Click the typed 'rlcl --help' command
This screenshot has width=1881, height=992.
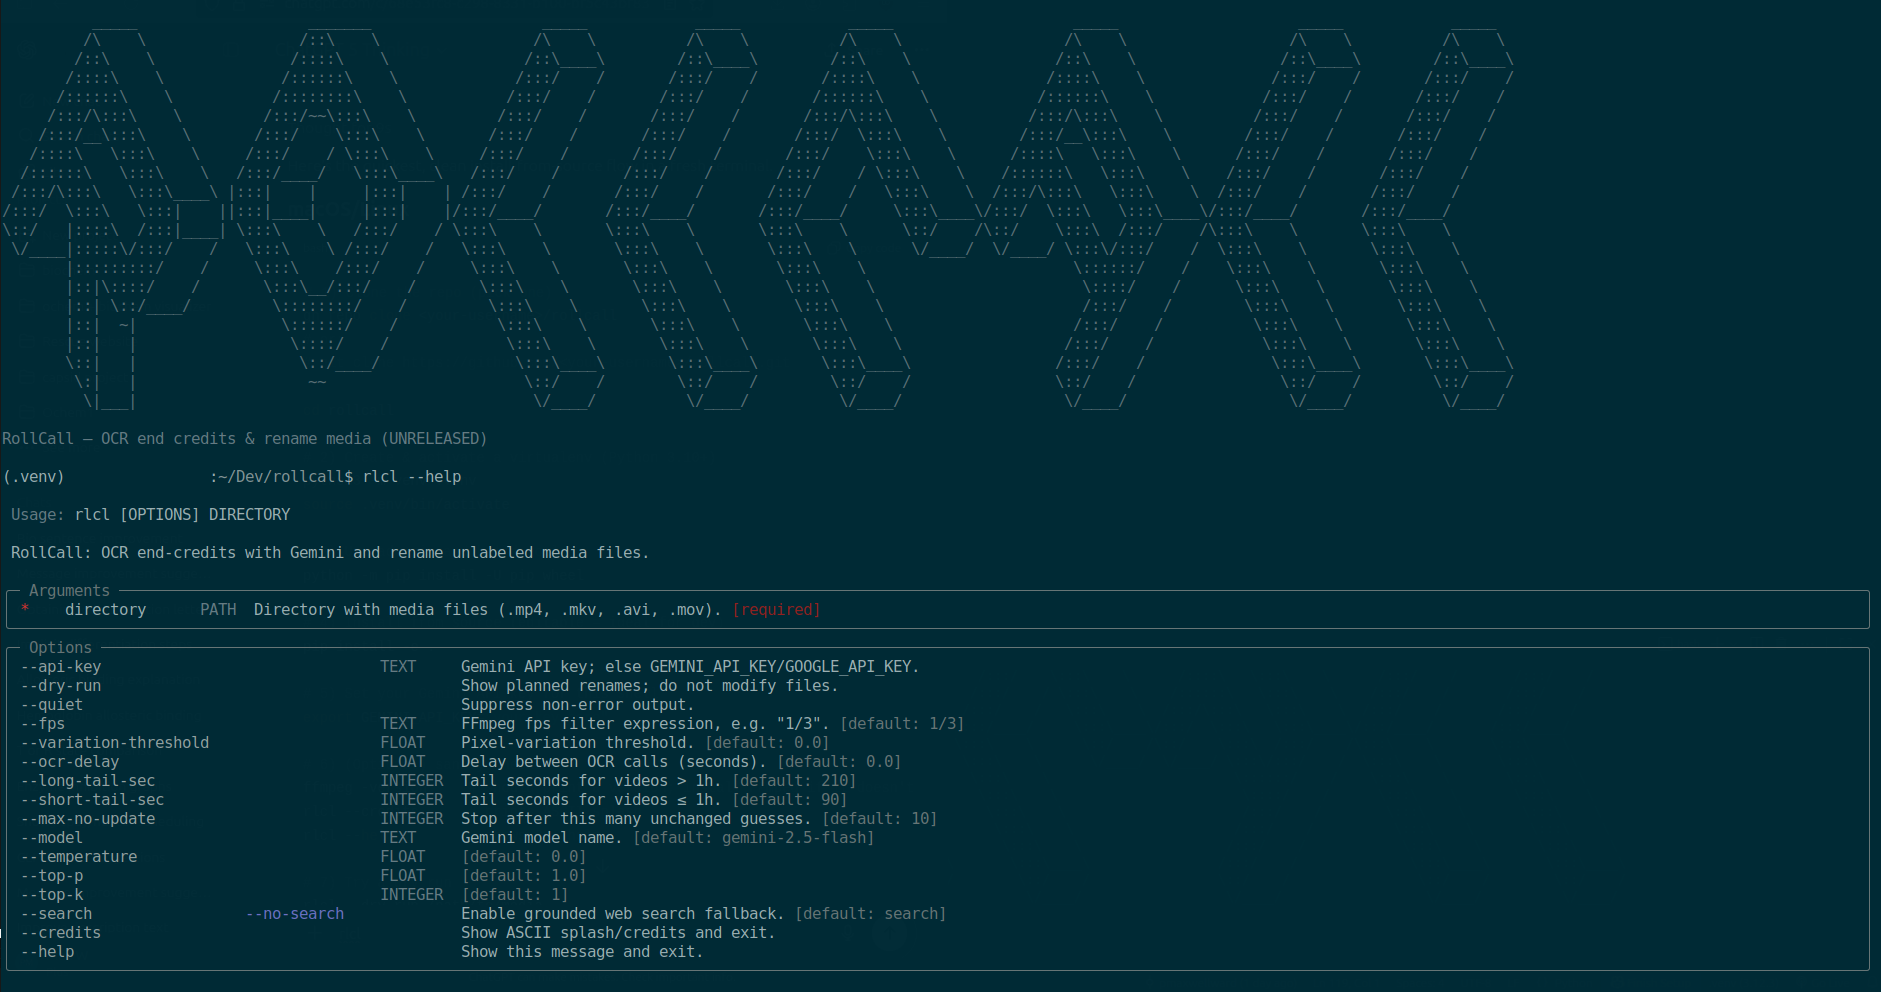tap(412, 477)
